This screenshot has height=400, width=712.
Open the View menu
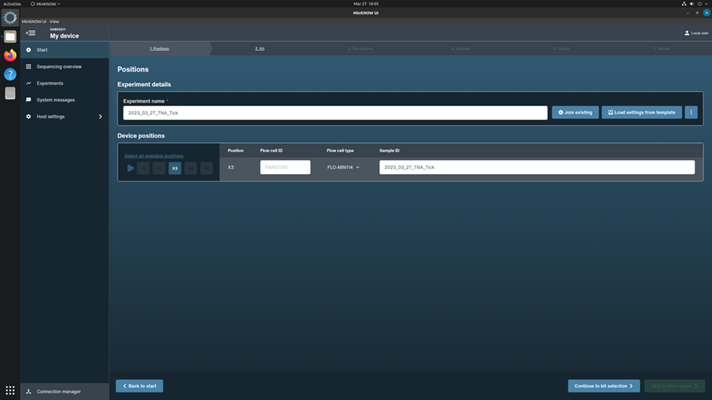[55, 21]
